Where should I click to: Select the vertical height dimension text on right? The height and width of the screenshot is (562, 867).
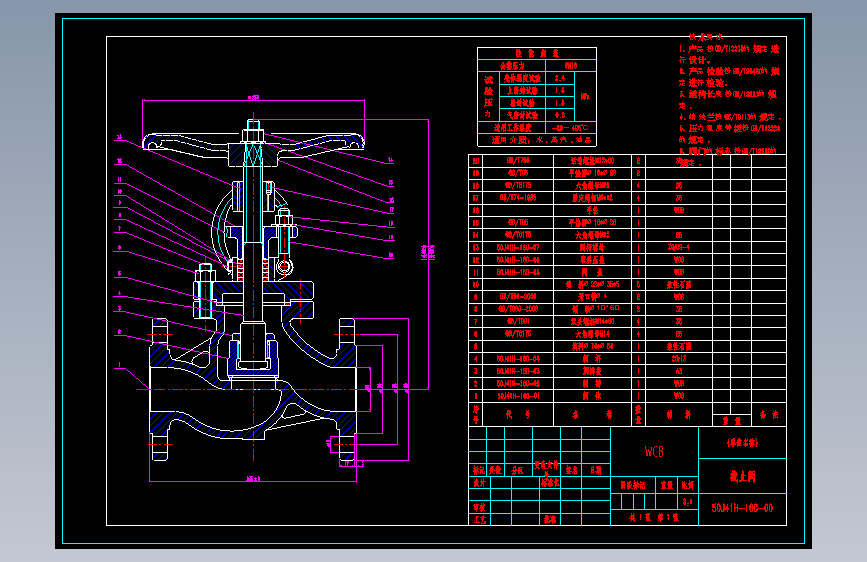(x=428, y=253)
